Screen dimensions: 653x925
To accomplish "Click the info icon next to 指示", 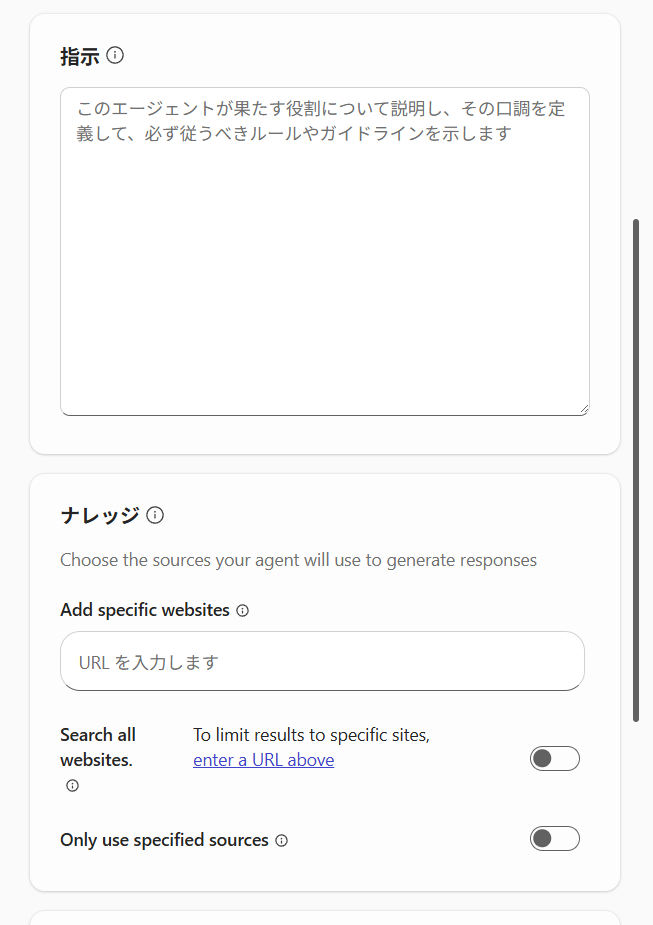I will (115, 56).
